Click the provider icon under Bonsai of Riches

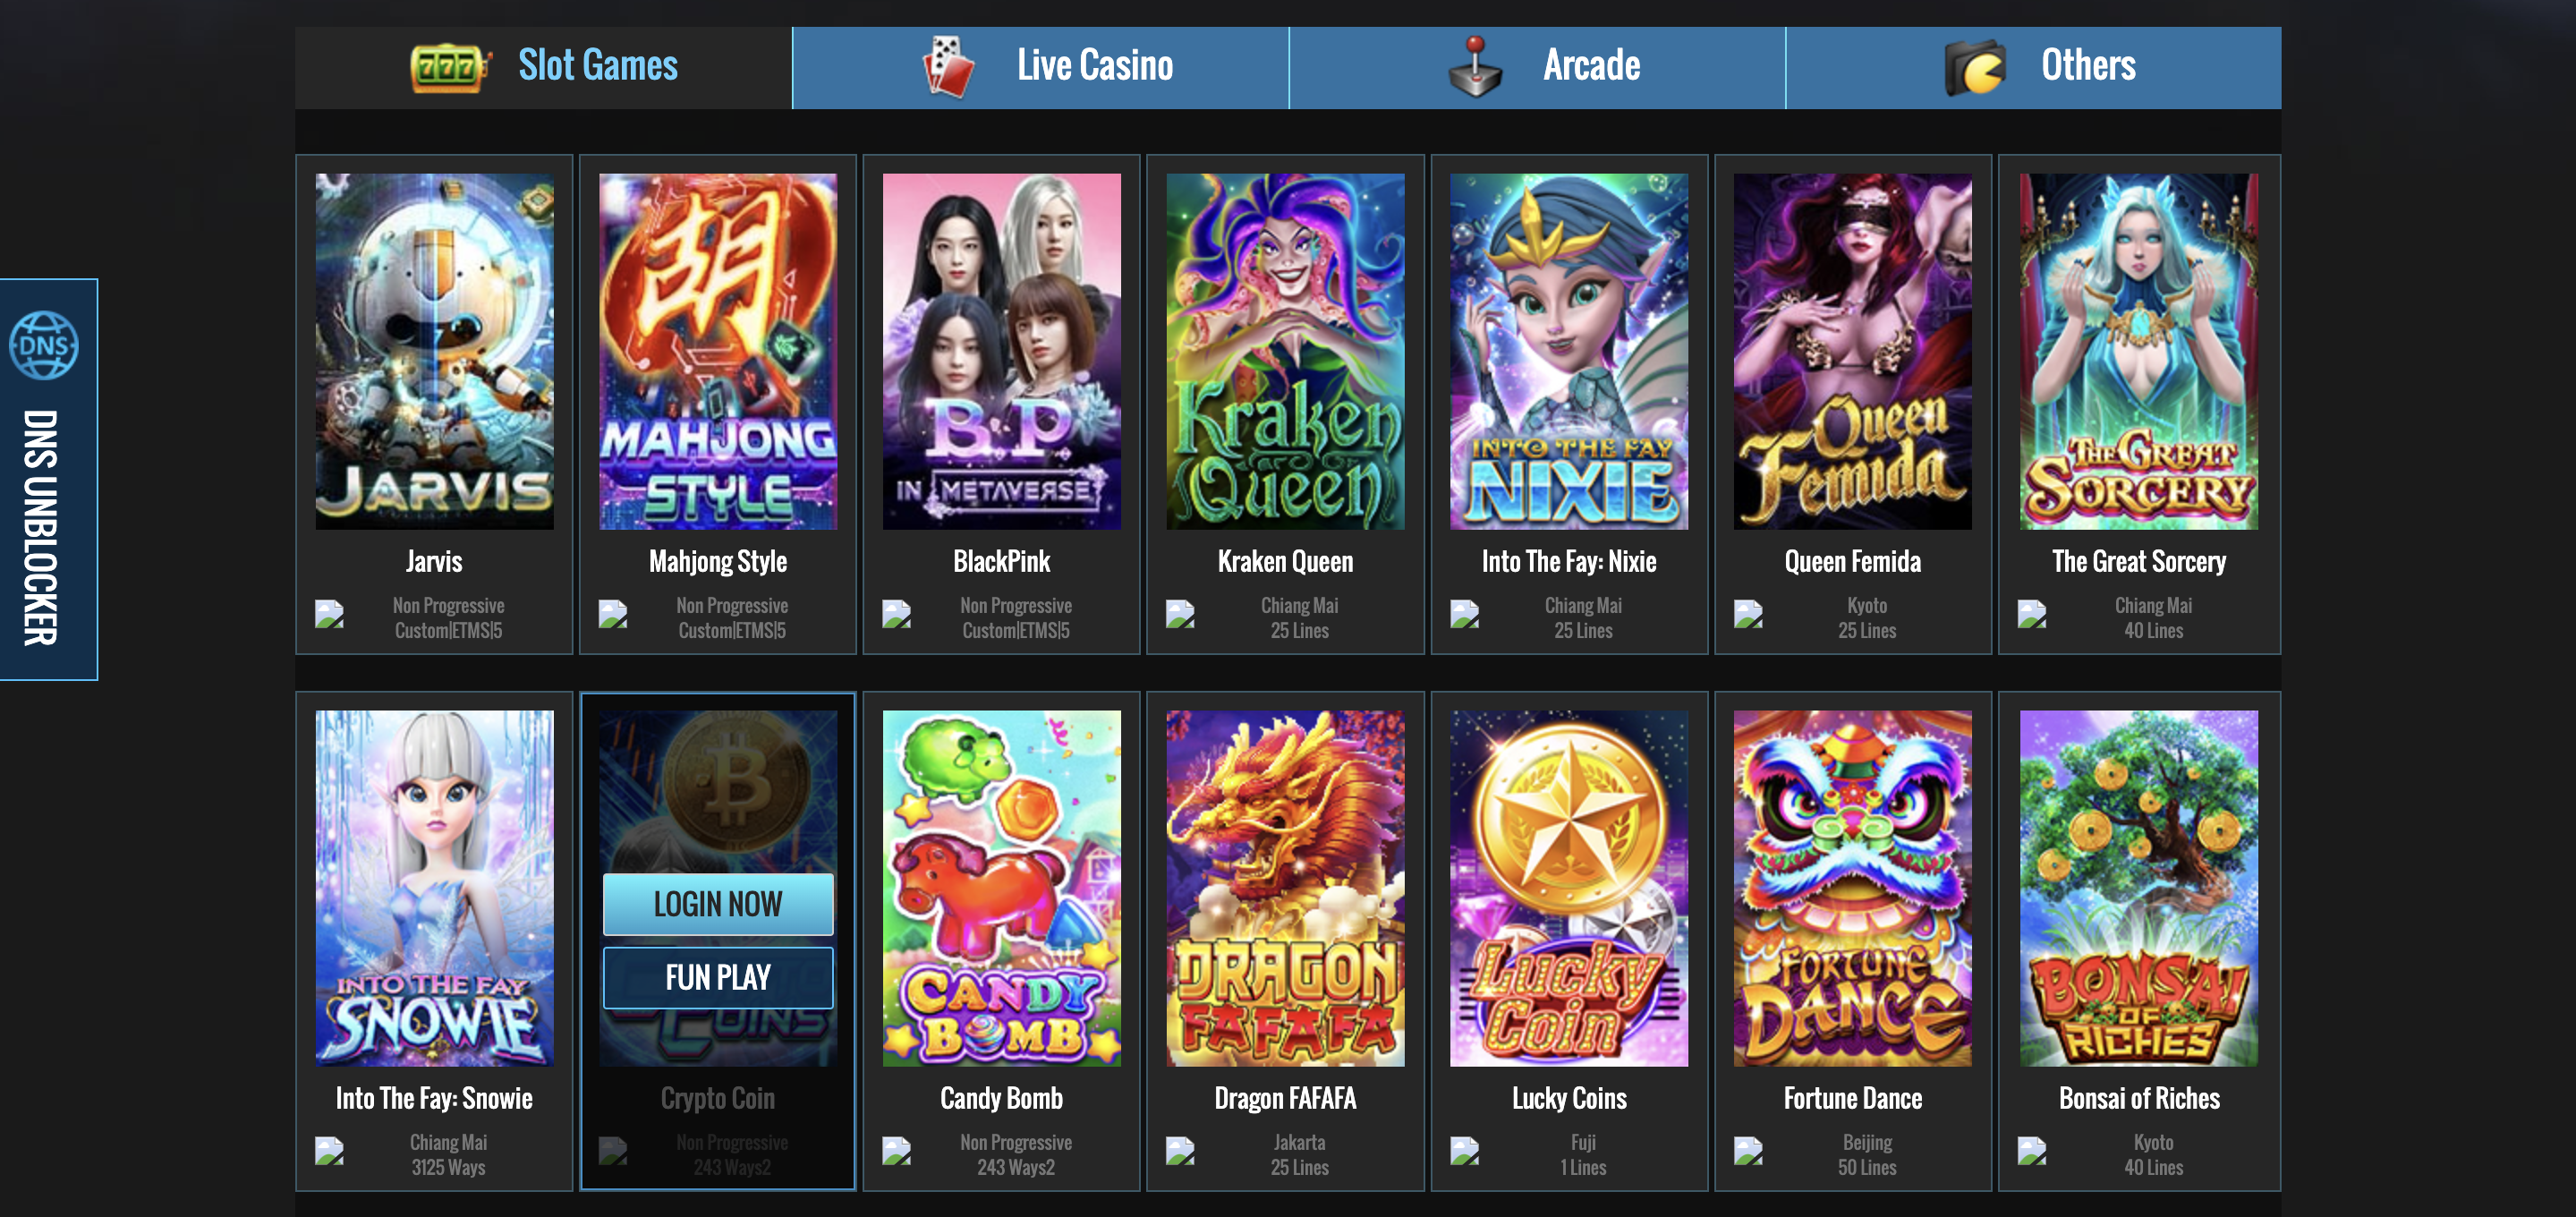pyautogui.click(x=2032, y=1151)
